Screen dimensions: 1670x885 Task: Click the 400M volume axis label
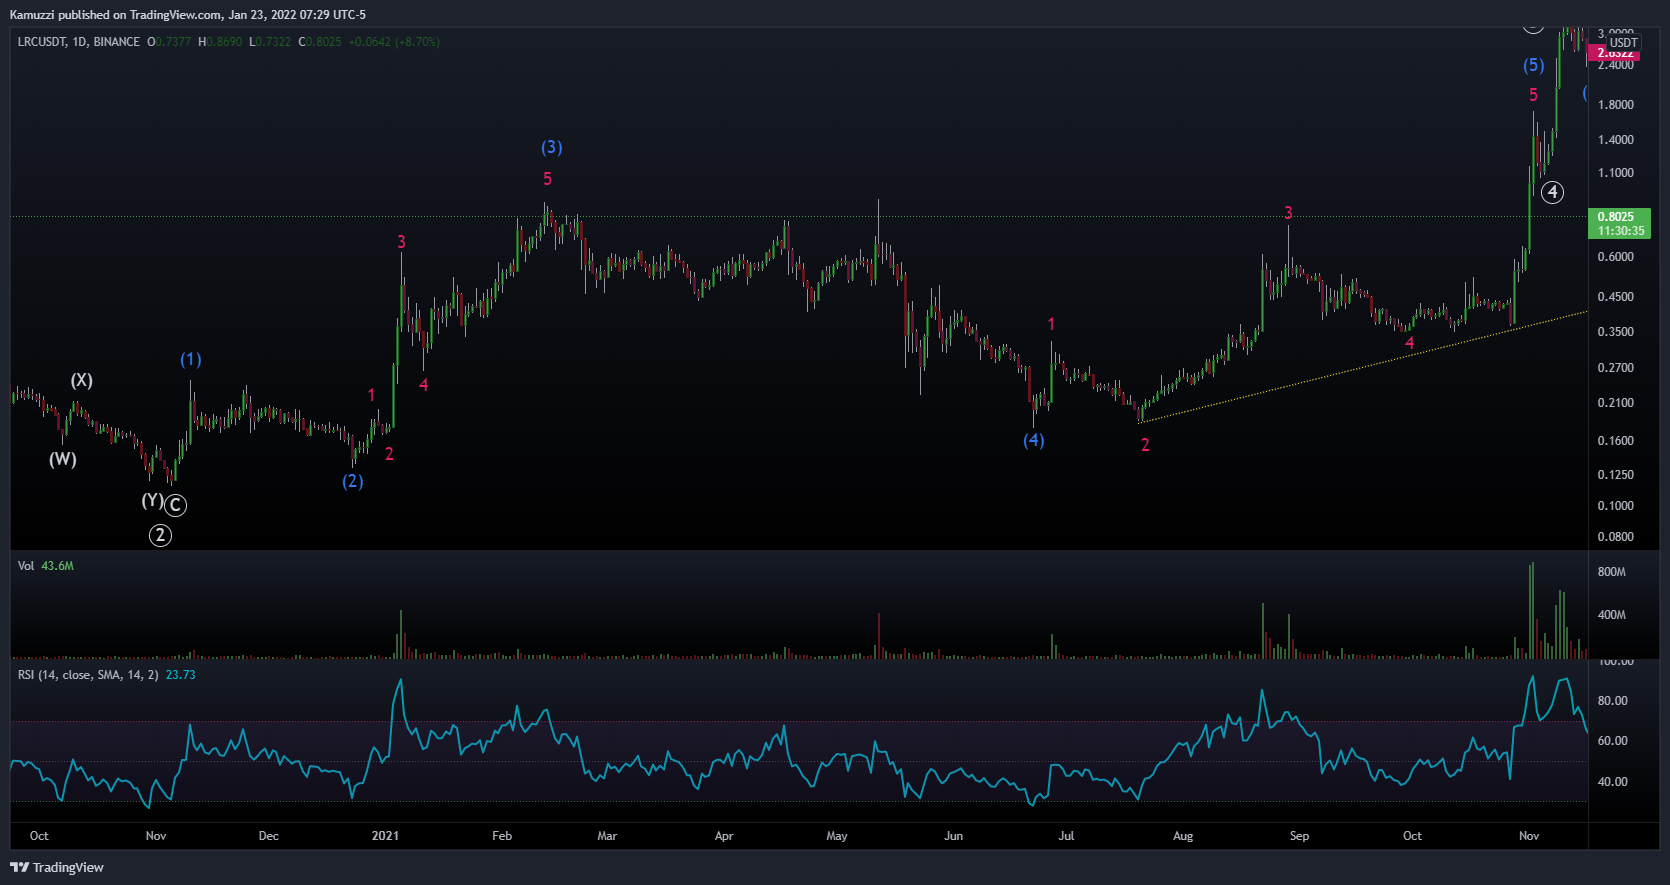1612,615
